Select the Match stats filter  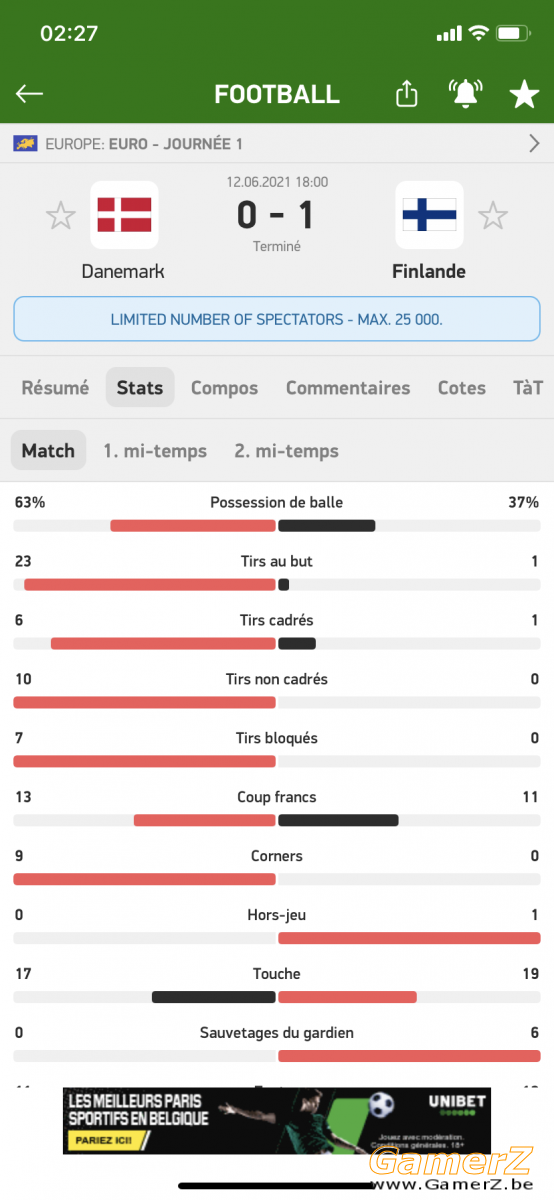click(48, 451)
